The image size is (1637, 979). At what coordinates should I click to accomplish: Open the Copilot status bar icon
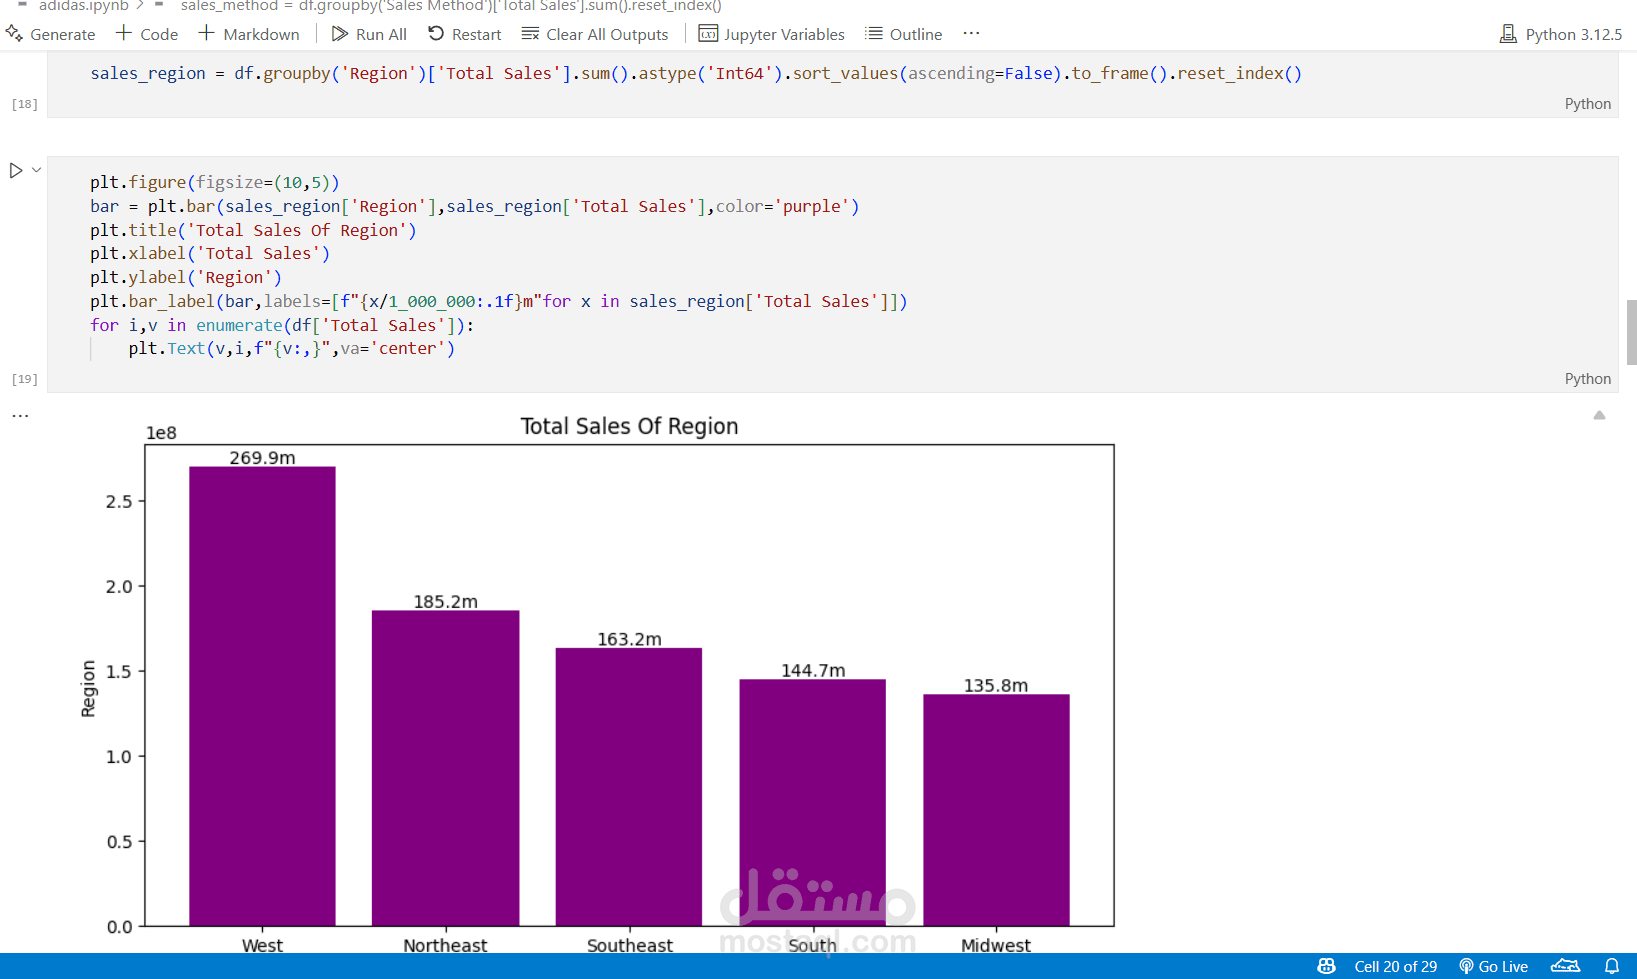click(1326, 966)
